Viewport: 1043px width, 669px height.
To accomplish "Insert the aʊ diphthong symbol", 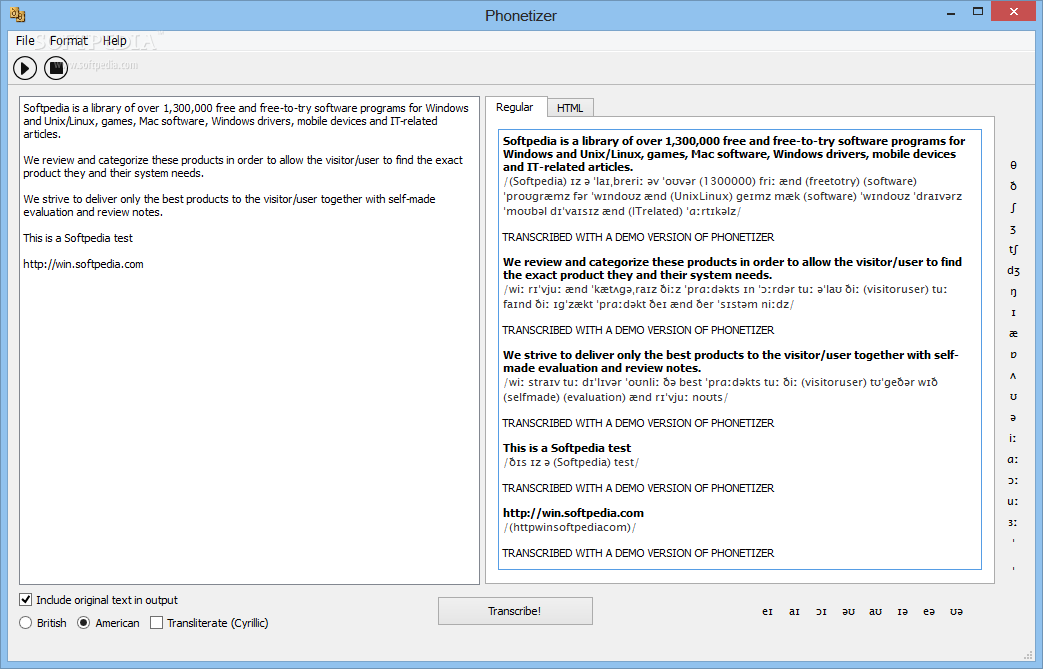I will 875,612.
